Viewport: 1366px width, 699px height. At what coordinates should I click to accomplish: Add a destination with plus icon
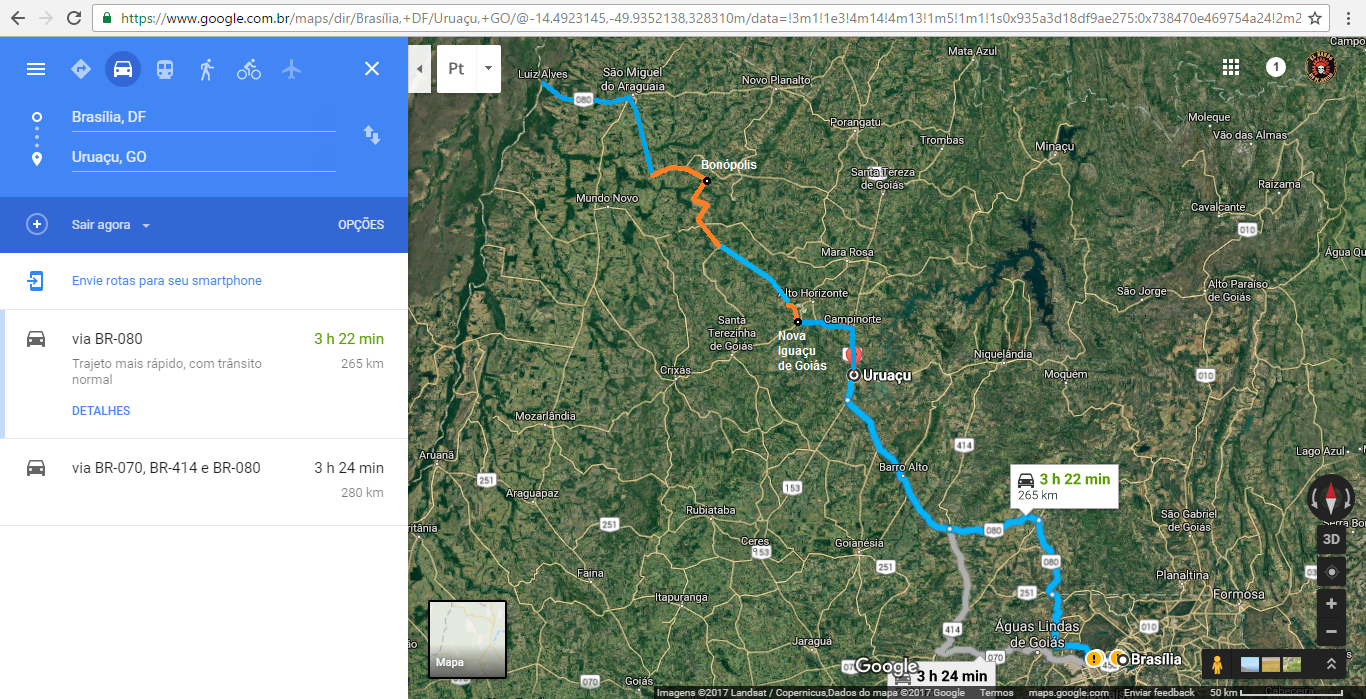point(37,224)
